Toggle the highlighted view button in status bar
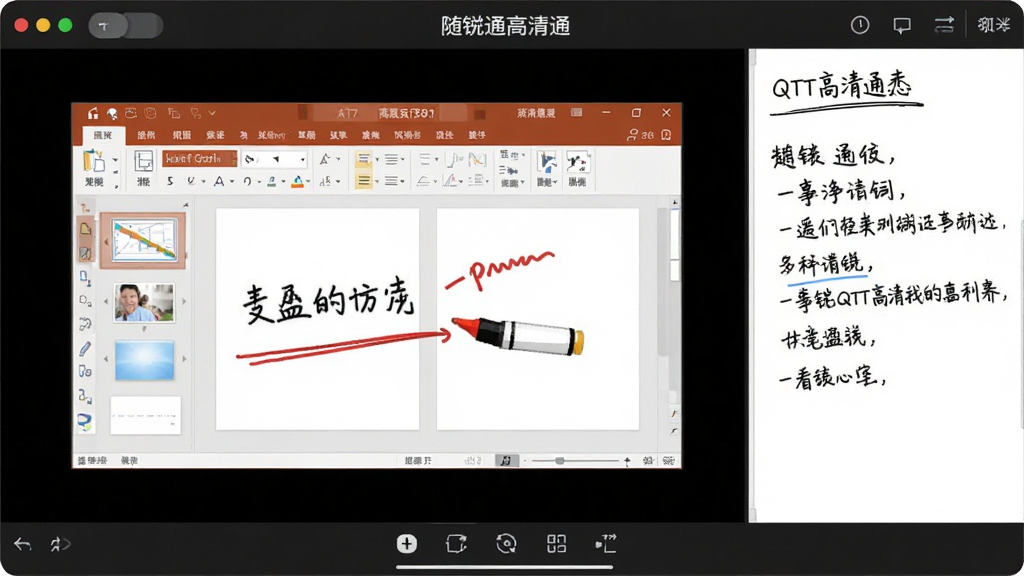This screenshot has width=1024, height=576. [x=506, y=460]
